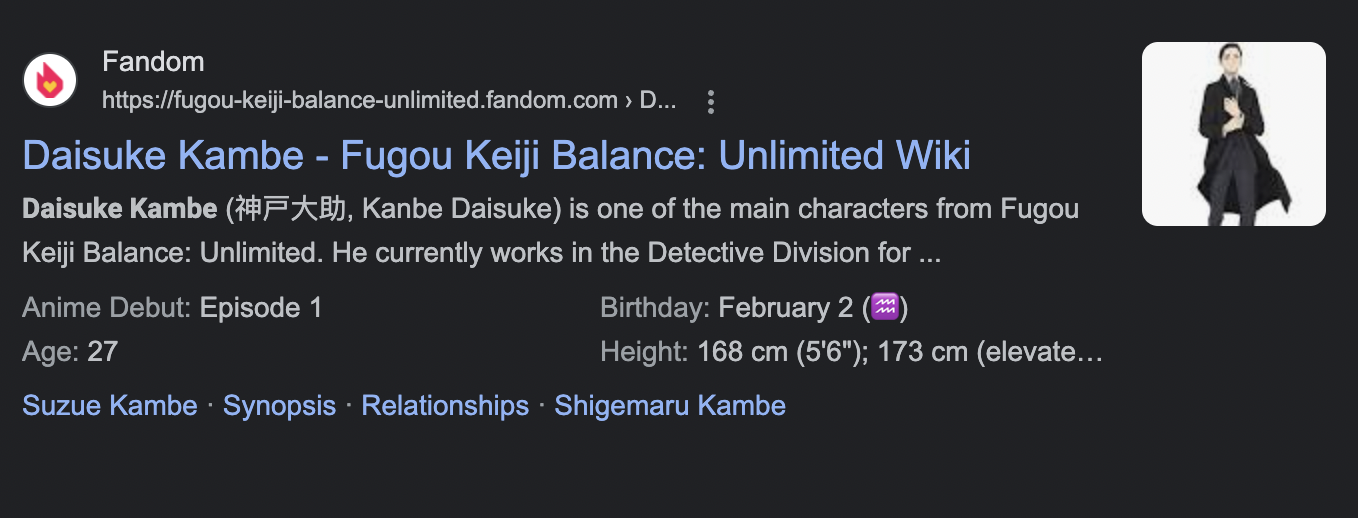The width and height of the screenshot is (1358, 518).
Task: Click the Birthday label
Action: (655, 307)
